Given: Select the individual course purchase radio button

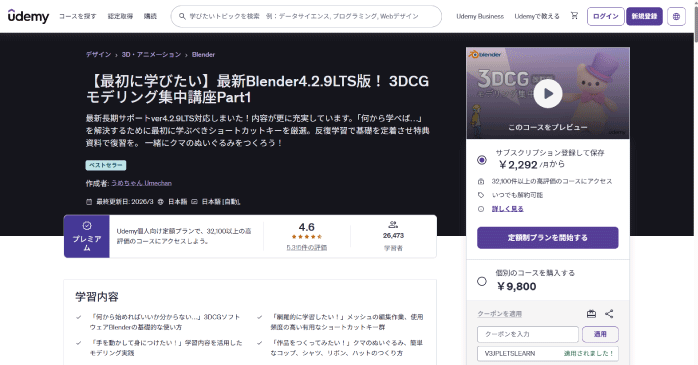Looking at the screenshot, I should pyautogui.click(x=482, y=281).
